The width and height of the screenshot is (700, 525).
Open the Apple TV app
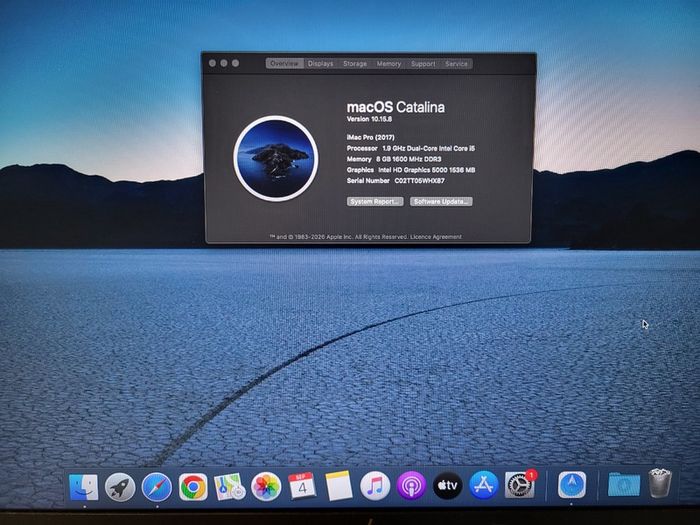447,485
